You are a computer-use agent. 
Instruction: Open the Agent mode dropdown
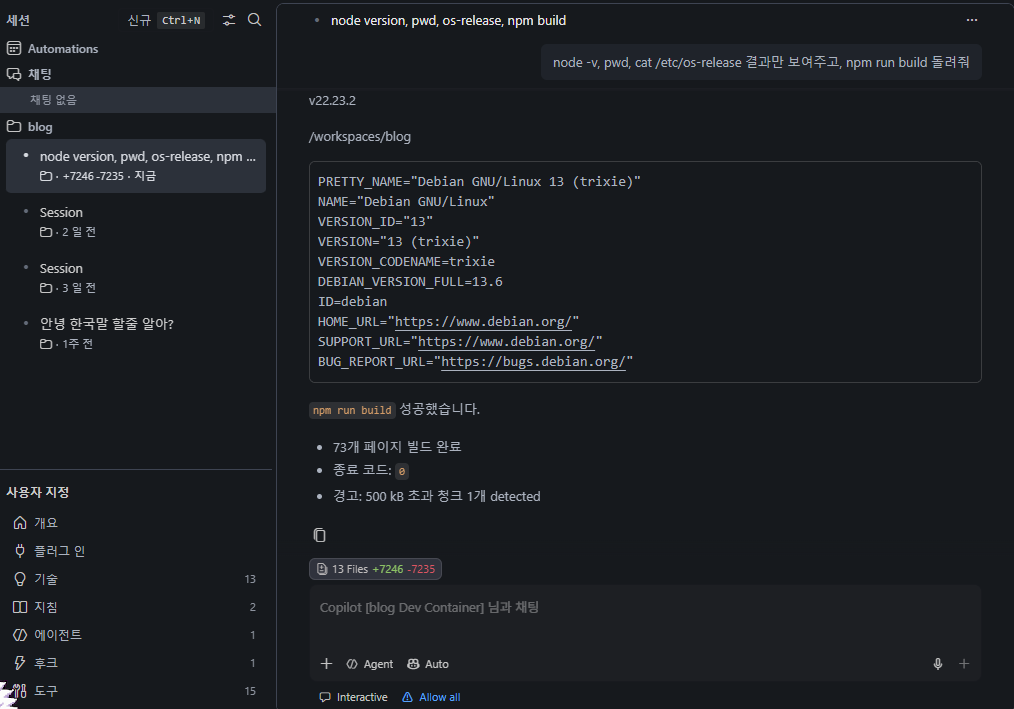[370, 664]
